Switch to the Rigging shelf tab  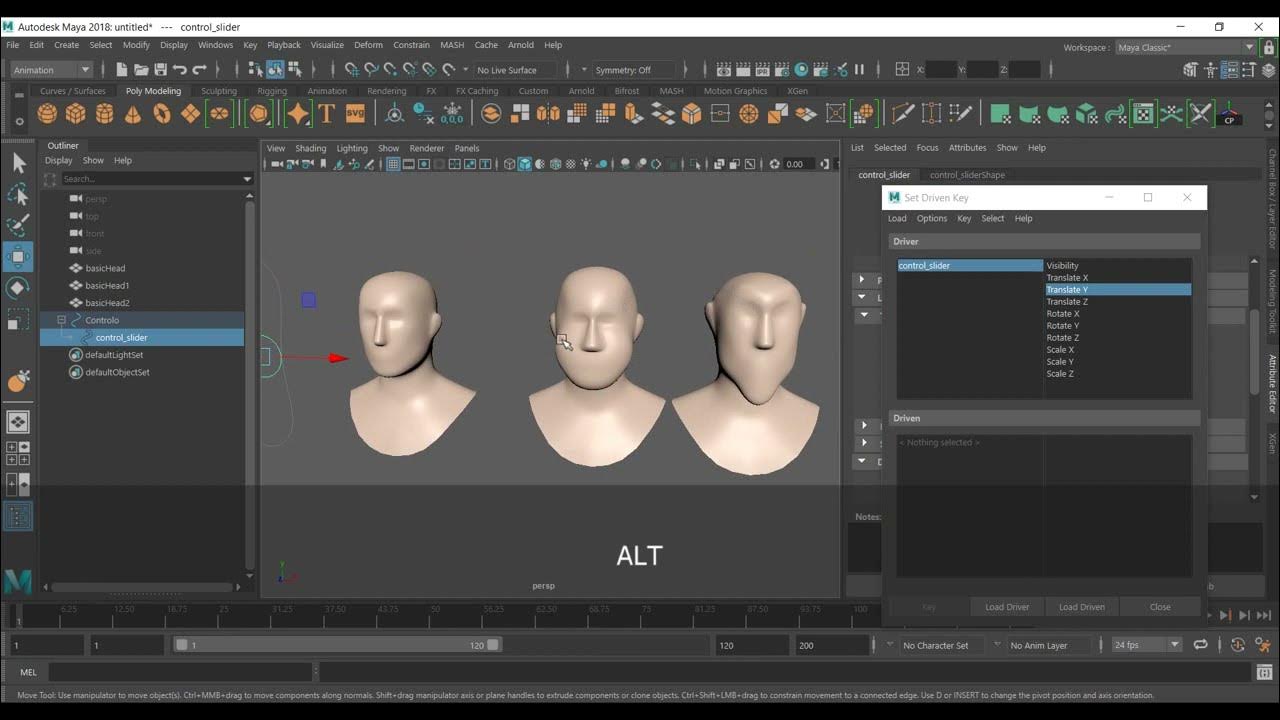tap(271, 91)
